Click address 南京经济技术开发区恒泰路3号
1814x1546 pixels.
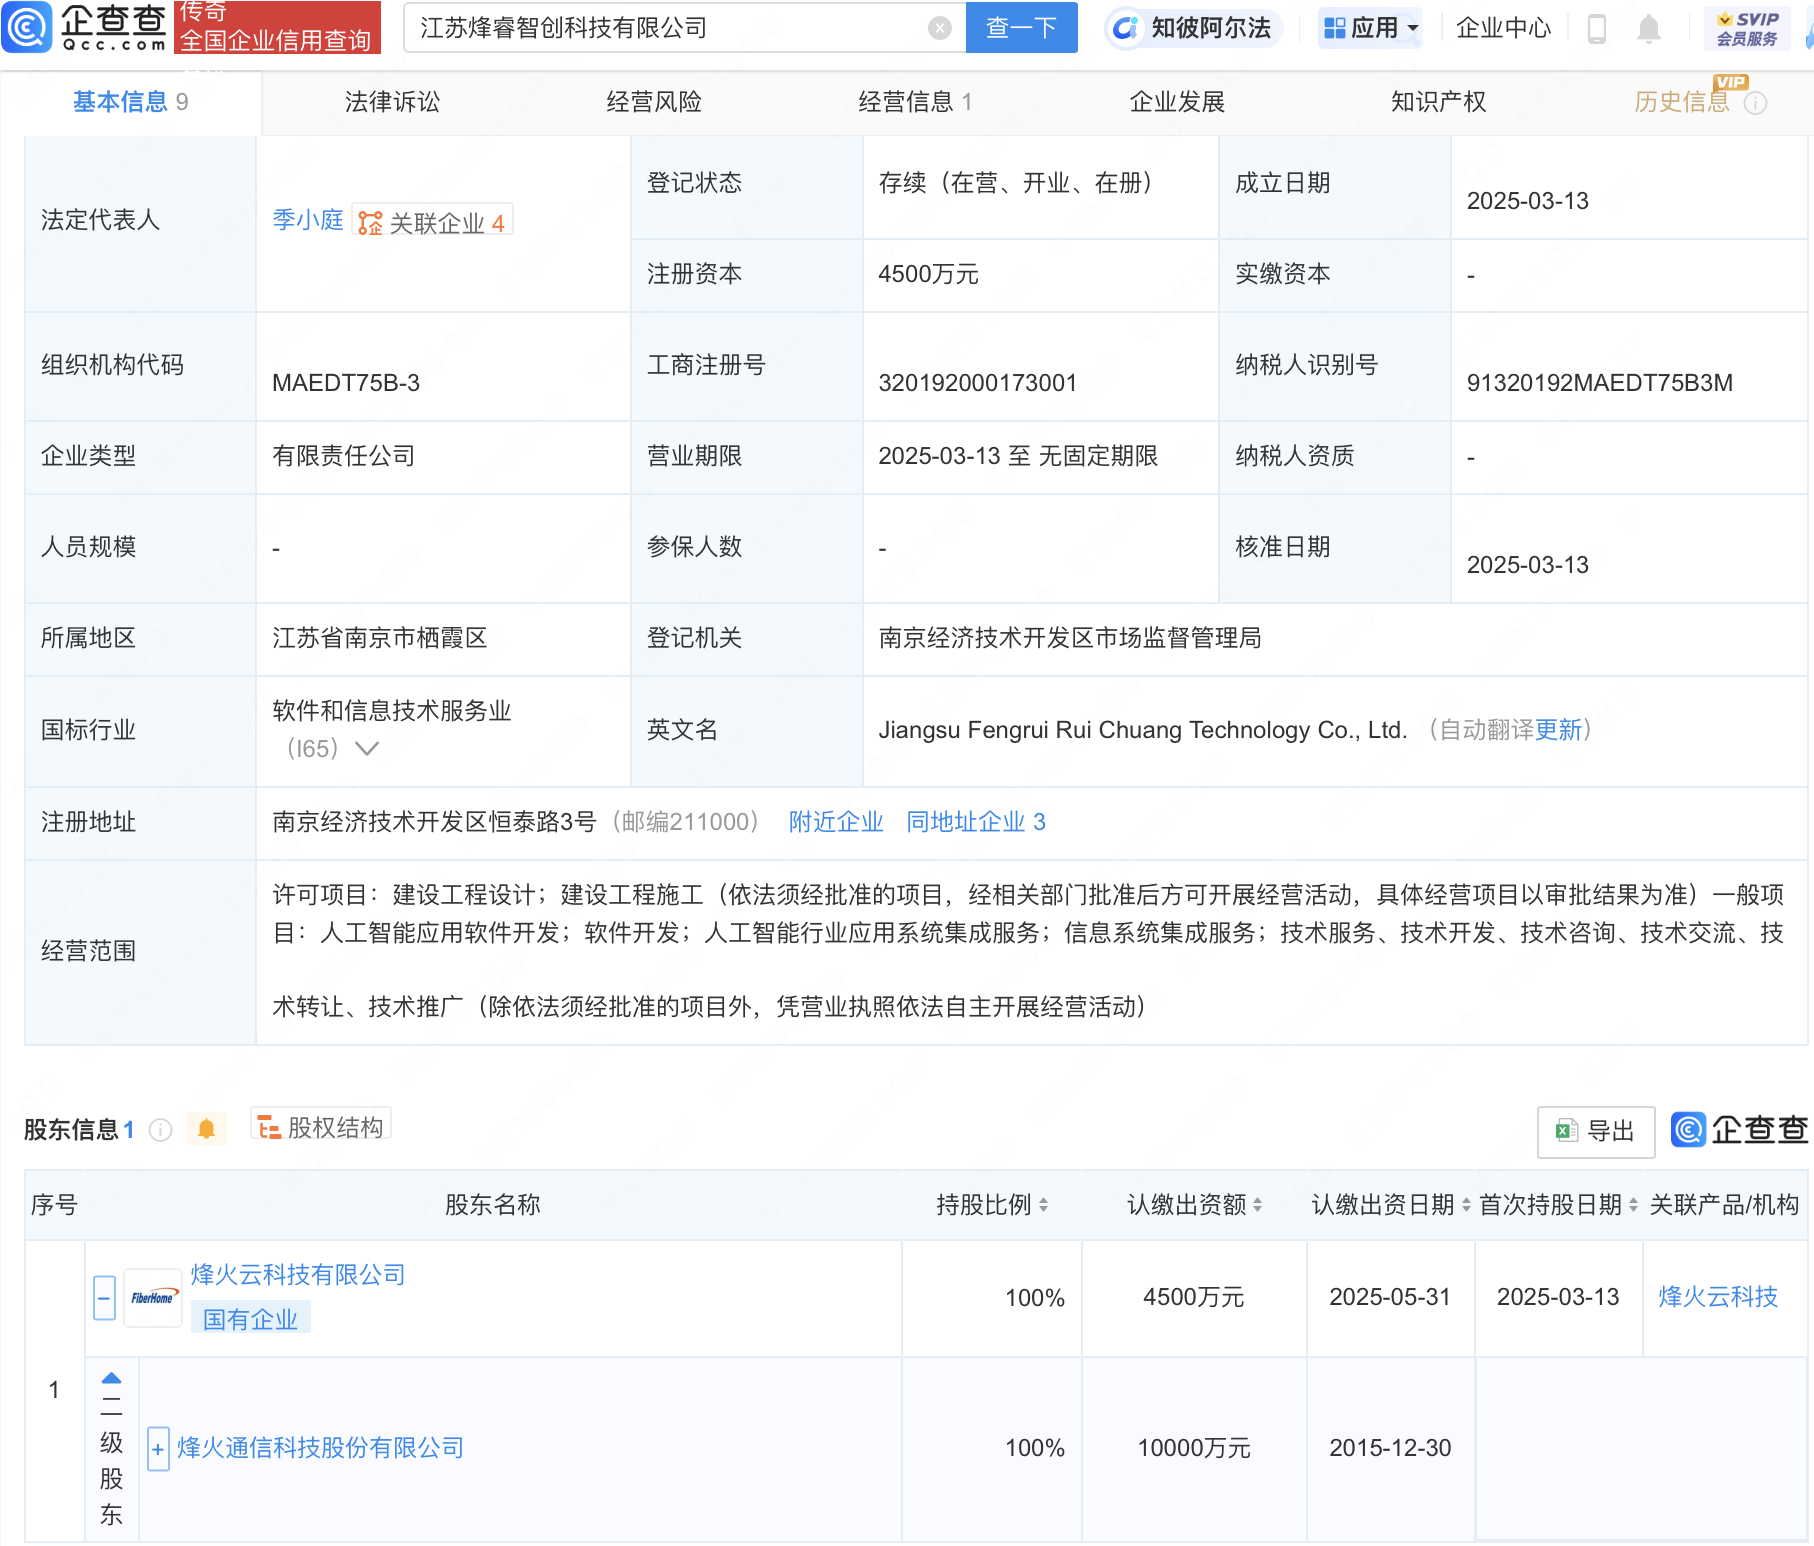[x=434, y=822]
